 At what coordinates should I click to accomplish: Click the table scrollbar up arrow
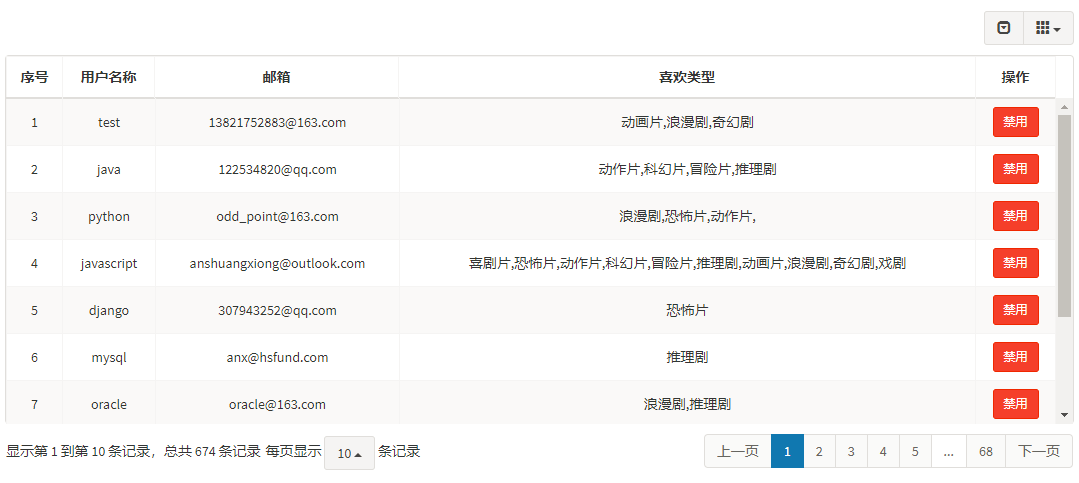(x=1064, y=107)
